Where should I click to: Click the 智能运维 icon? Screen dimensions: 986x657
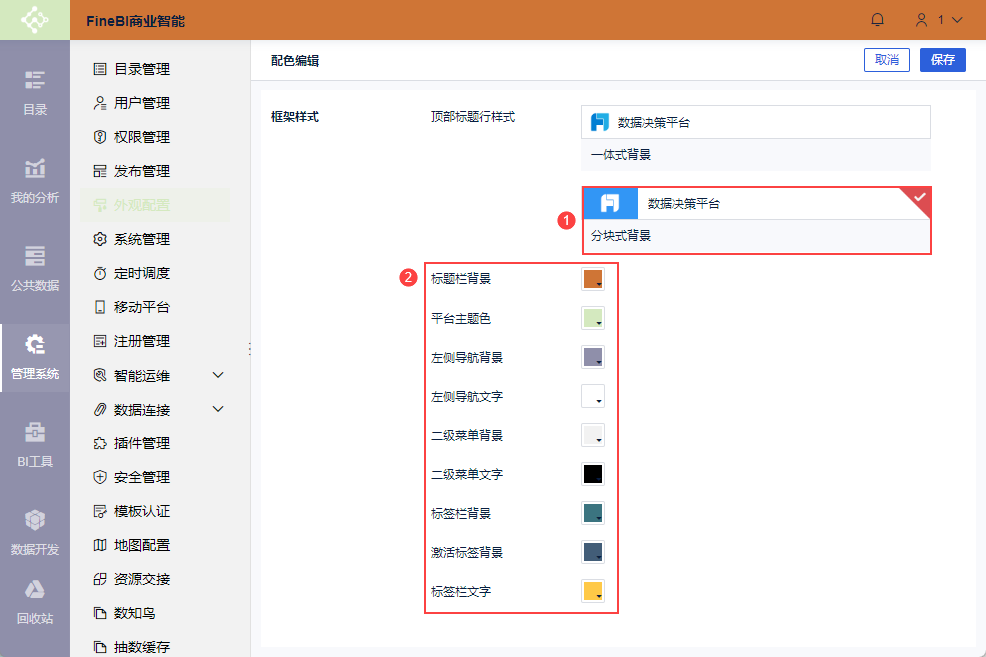100,375
